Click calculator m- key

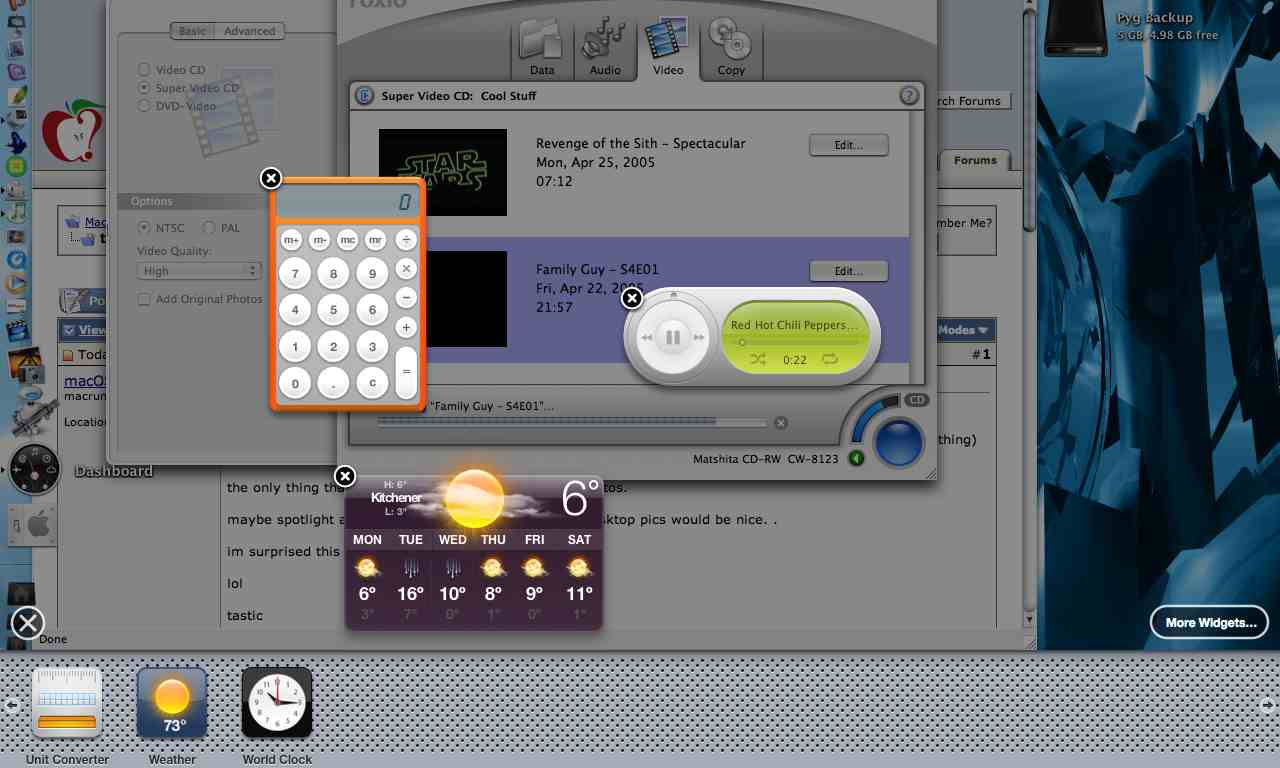319,240
